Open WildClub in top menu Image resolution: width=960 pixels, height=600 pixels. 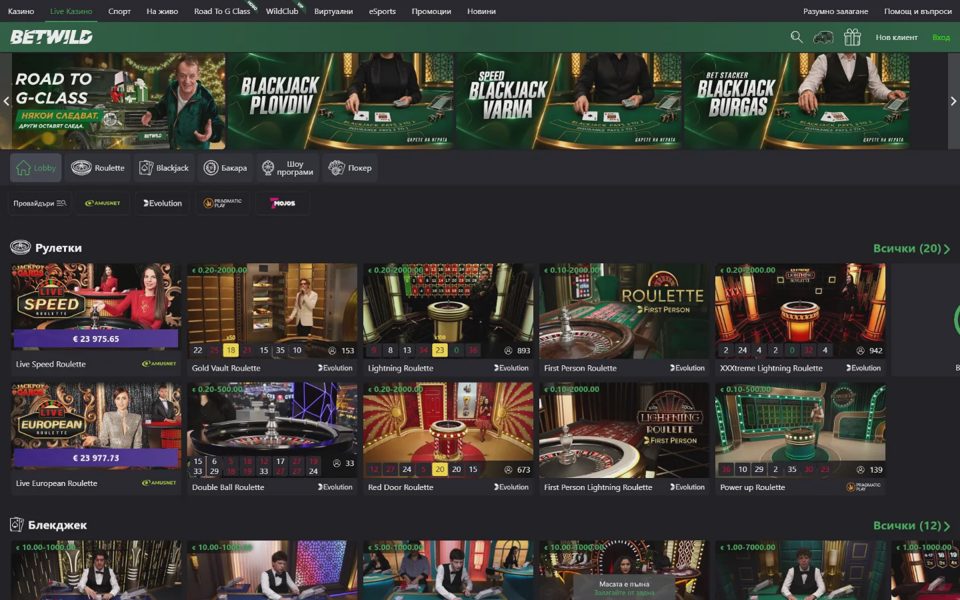[x=282, y=11]
